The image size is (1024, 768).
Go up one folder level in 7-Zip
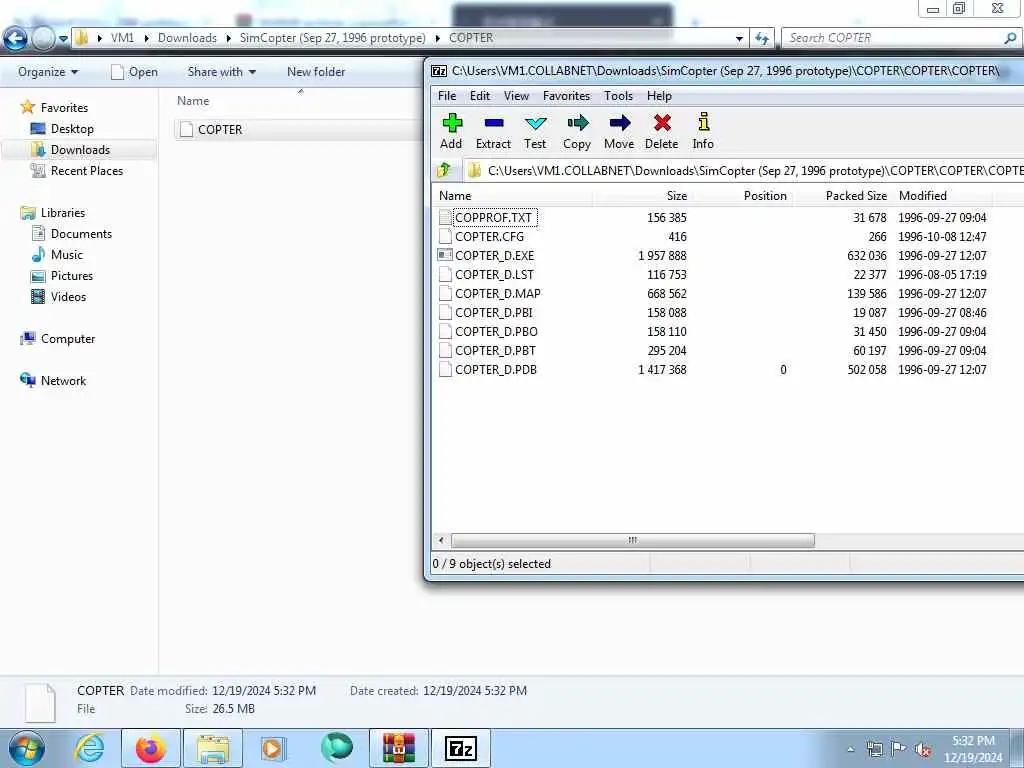(x=444, y=170)
